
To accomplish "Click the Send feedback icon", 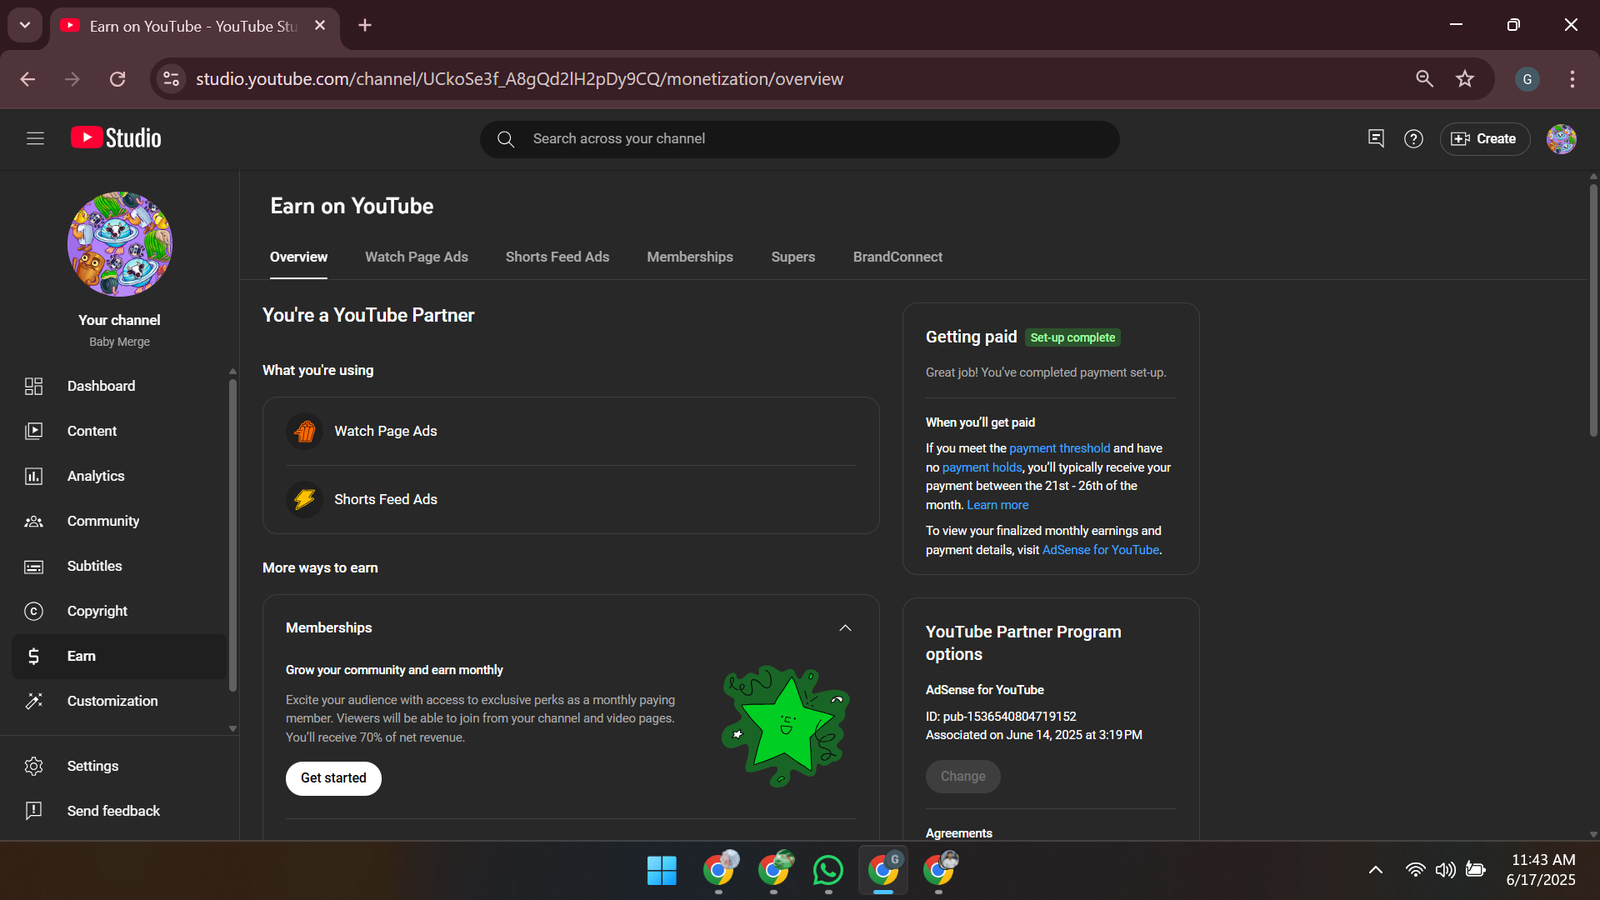I will [x=34, y=811].
